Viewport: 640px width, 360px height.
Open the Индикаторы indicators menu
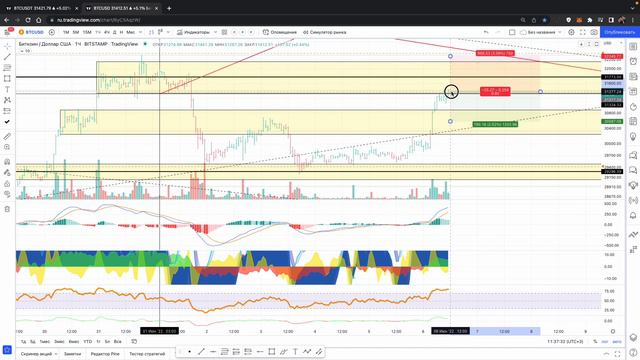pyautogui.click(x=193, y=32)
